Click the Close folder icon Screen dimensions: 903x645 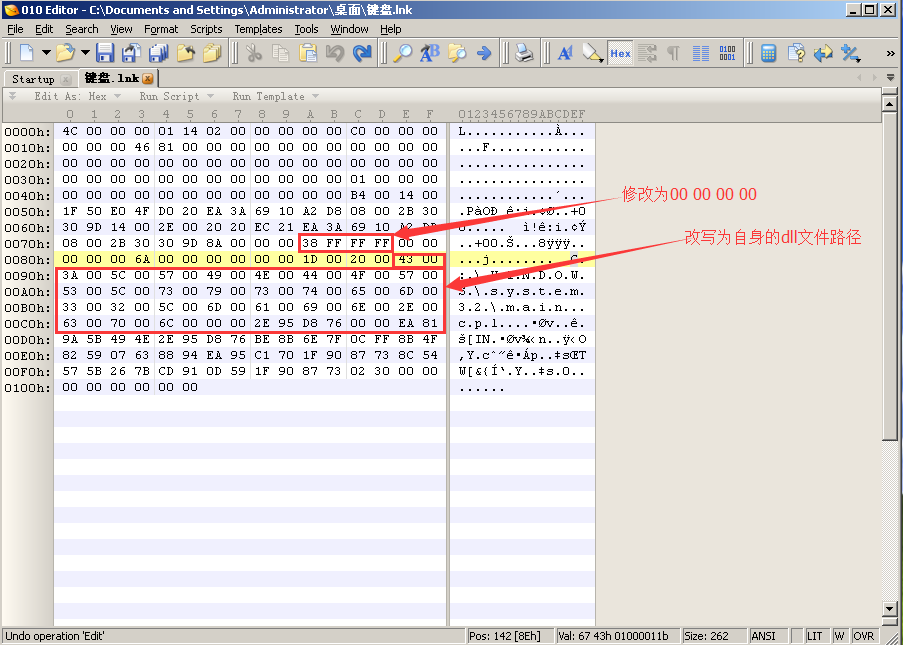(x=185, y=53)
